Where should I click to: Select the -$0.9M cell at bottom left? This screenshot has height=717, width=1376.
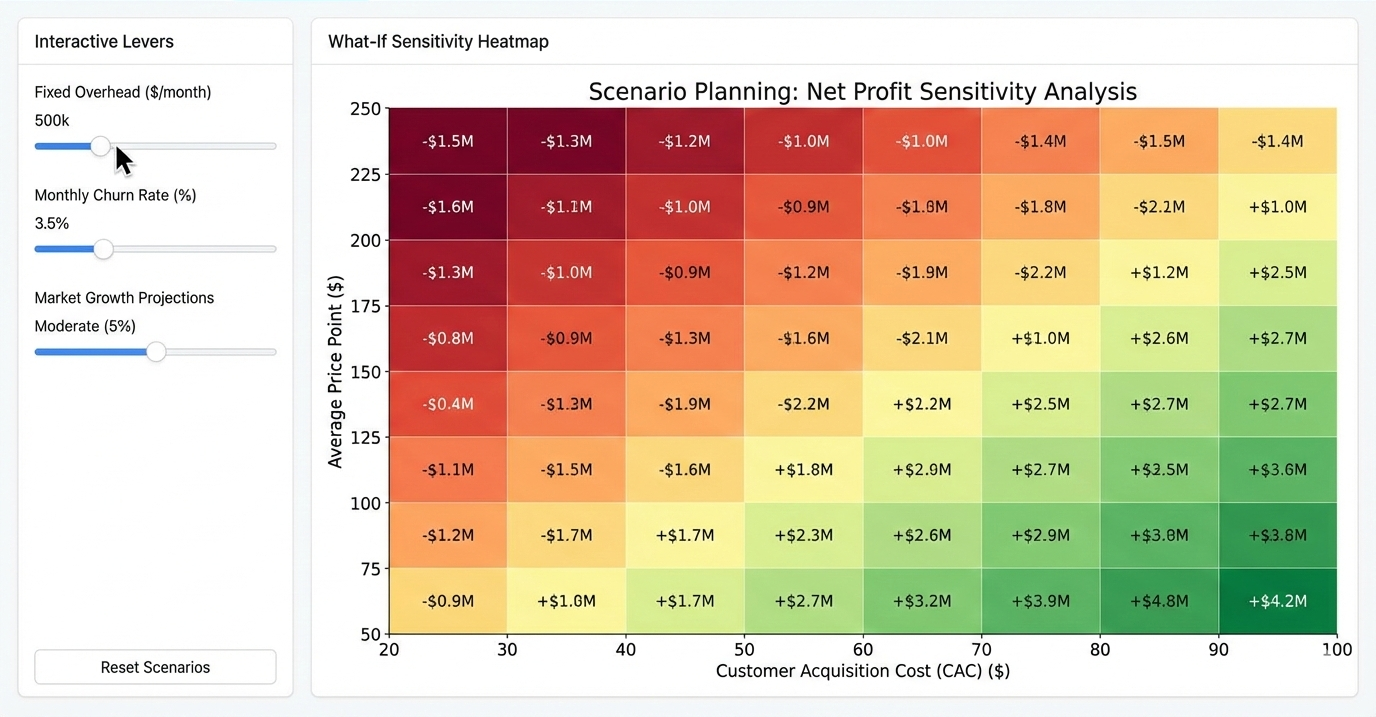pos(447,601)
